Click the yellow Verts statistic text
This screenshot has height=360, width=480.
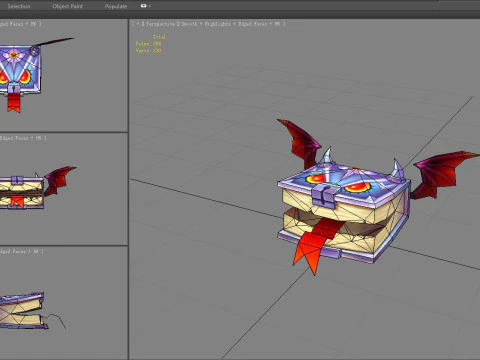point(148,50)
